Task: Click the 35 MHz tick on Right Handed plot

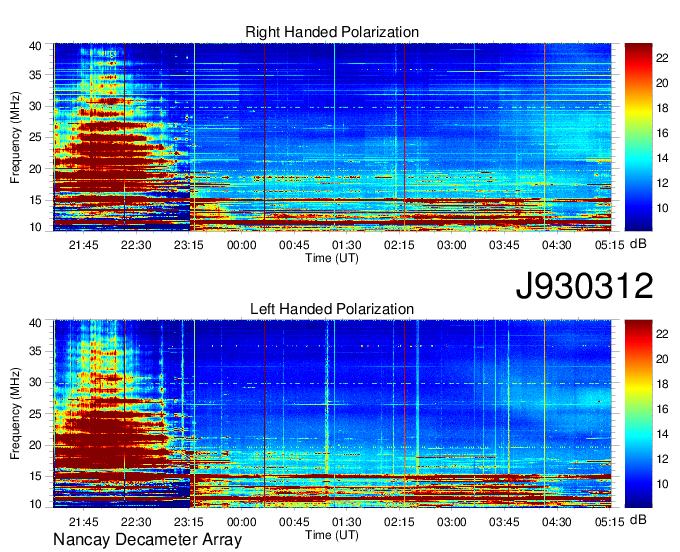Action: click(x=35, y=75)
